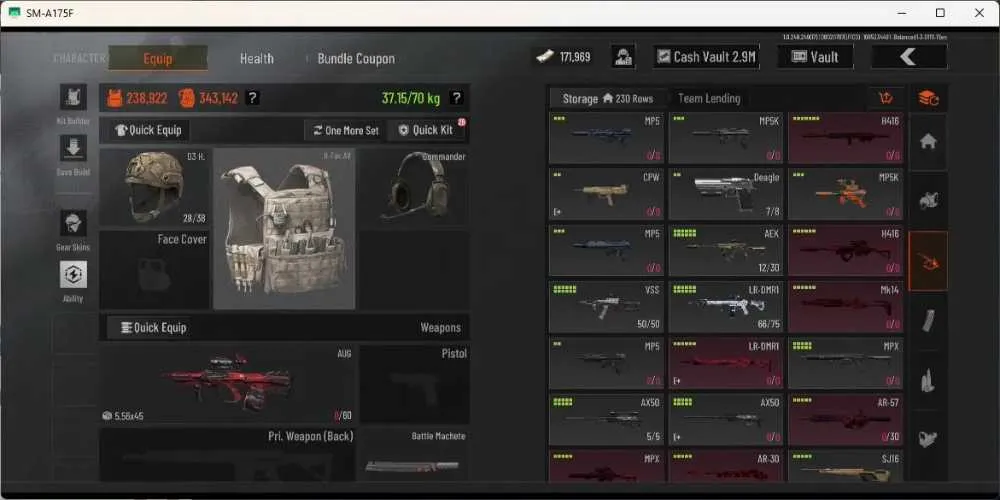1000x500 pixels.
Task: Open the Kit Builder icon
Action: click(x=73, y=98)
